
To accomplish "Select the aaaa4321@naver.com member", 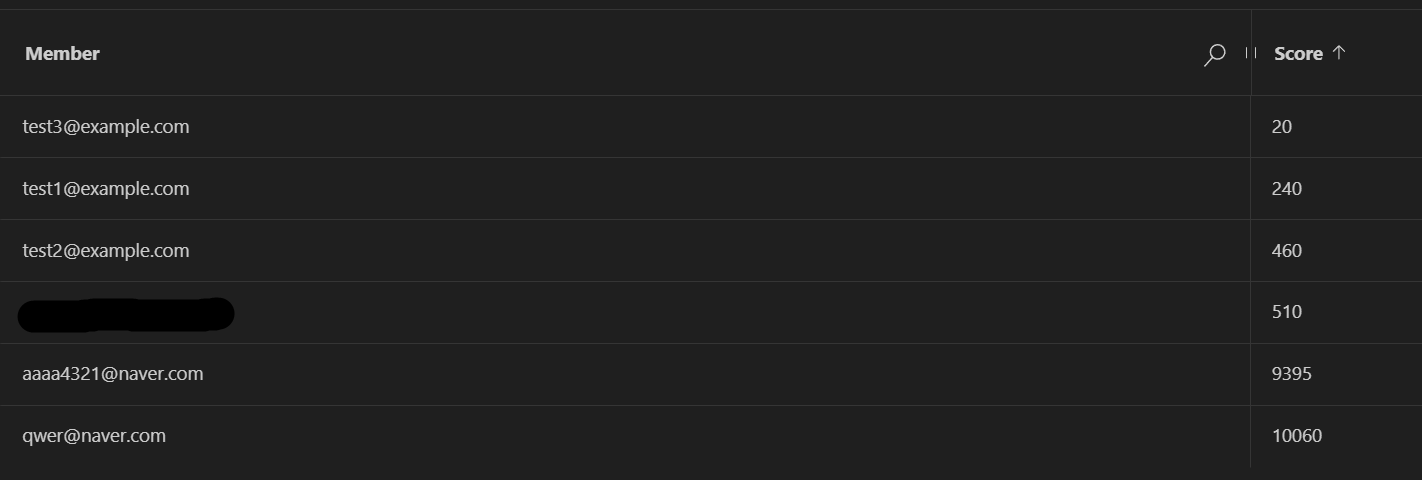I will 113,374.
